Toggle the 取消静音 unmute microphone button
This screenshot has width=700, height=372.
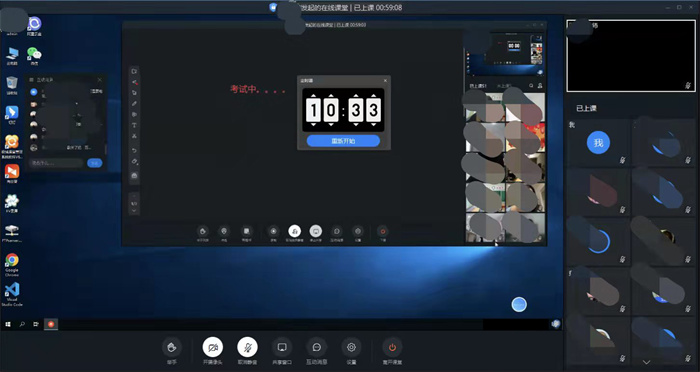tap(247, 347)
